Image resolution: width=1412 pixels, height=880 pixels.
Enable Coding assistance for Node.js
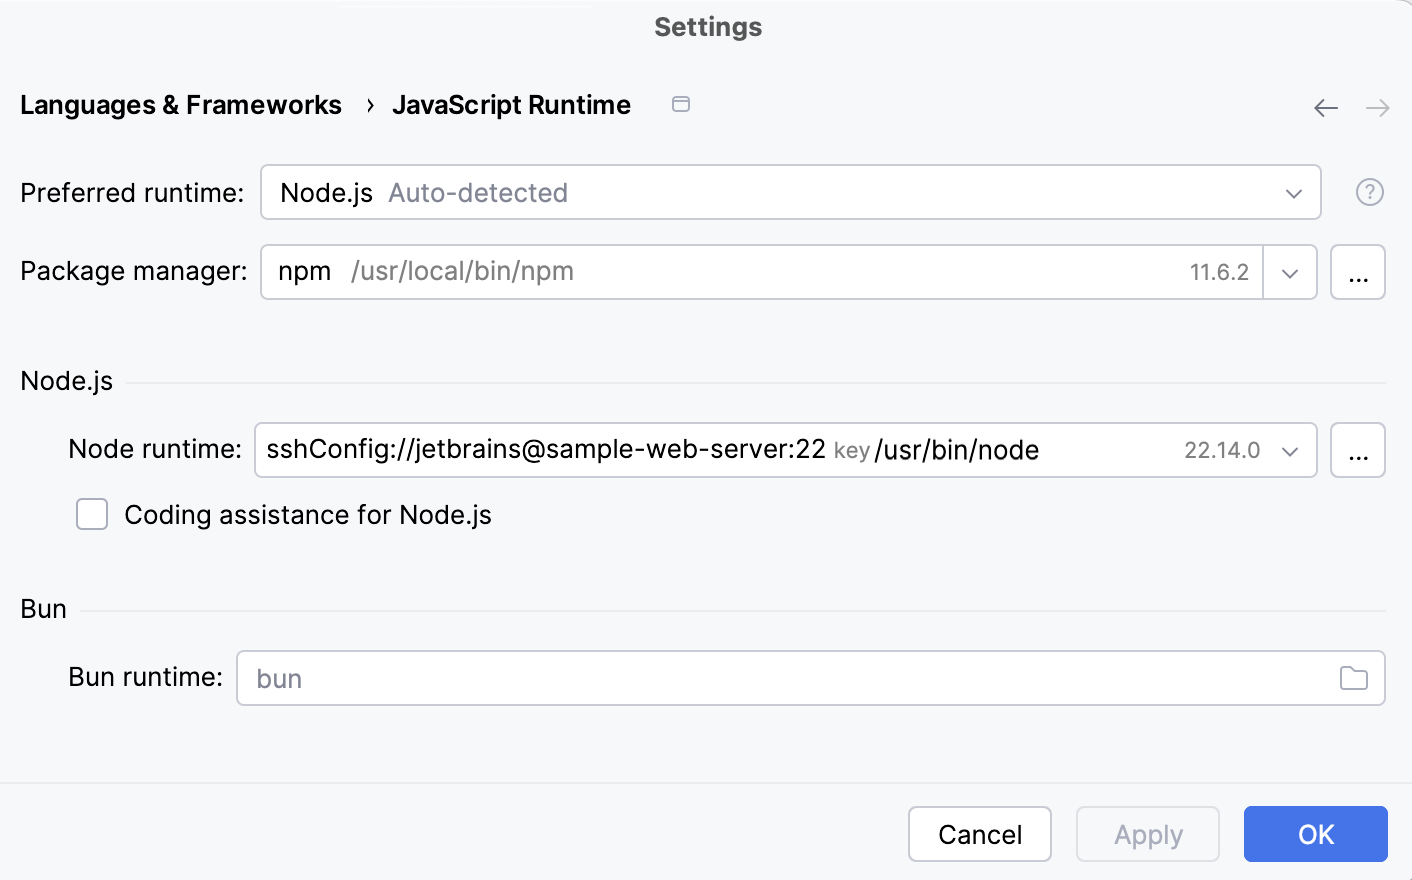[91, 514]
